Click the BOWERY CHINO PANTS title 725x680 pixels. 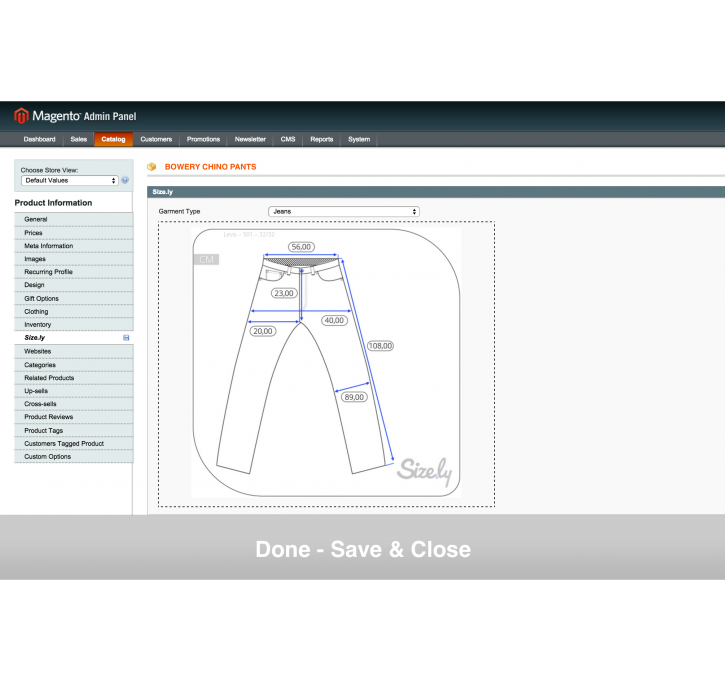pos(210,167)
